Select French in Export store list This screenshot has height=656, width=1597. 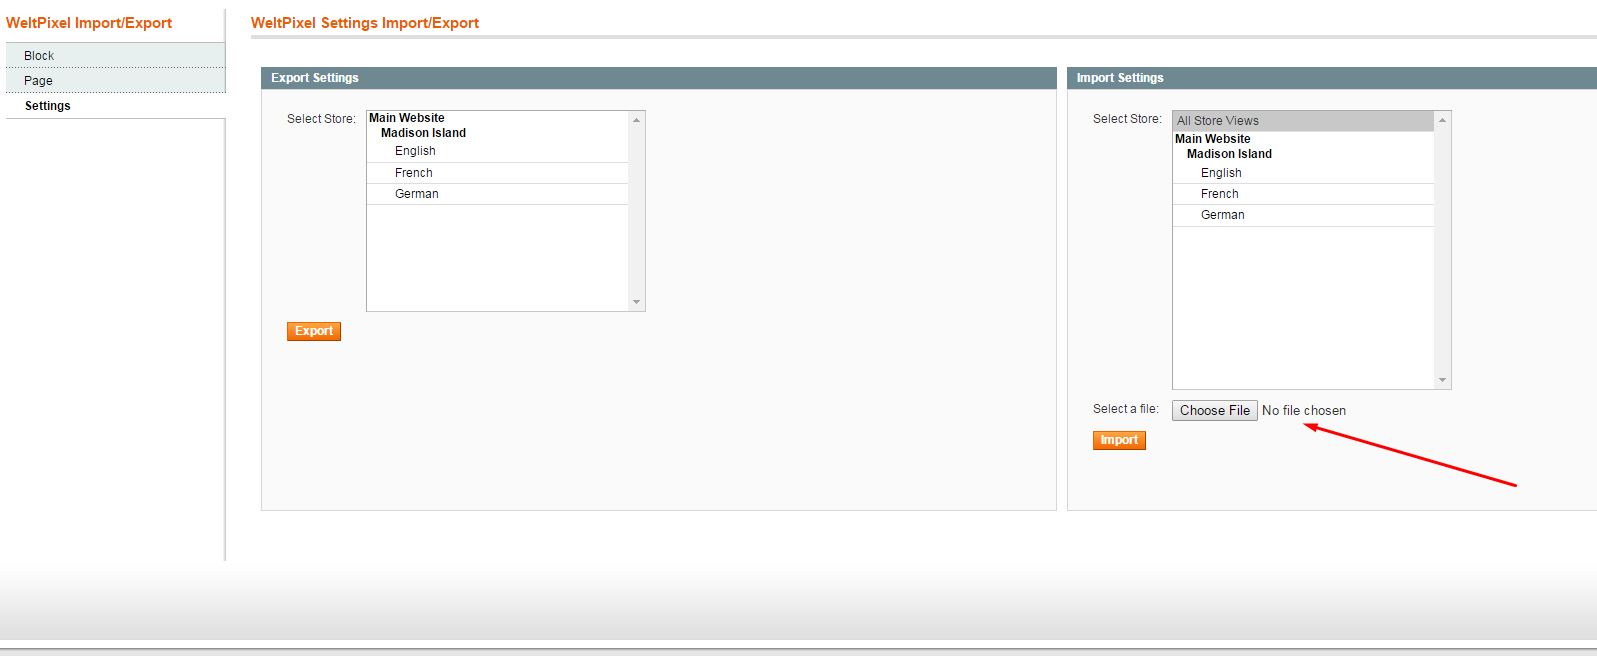(413, 173)
